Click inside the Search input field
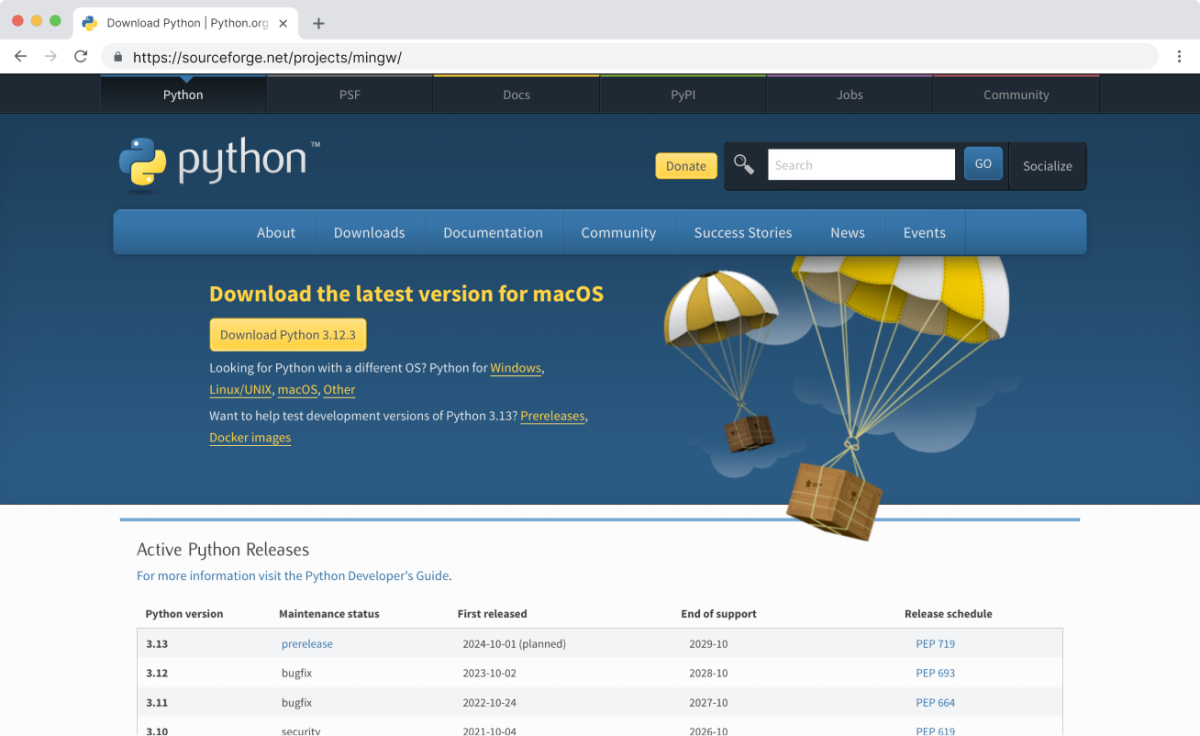This screenshot has height=736, width=1200. 860,164
